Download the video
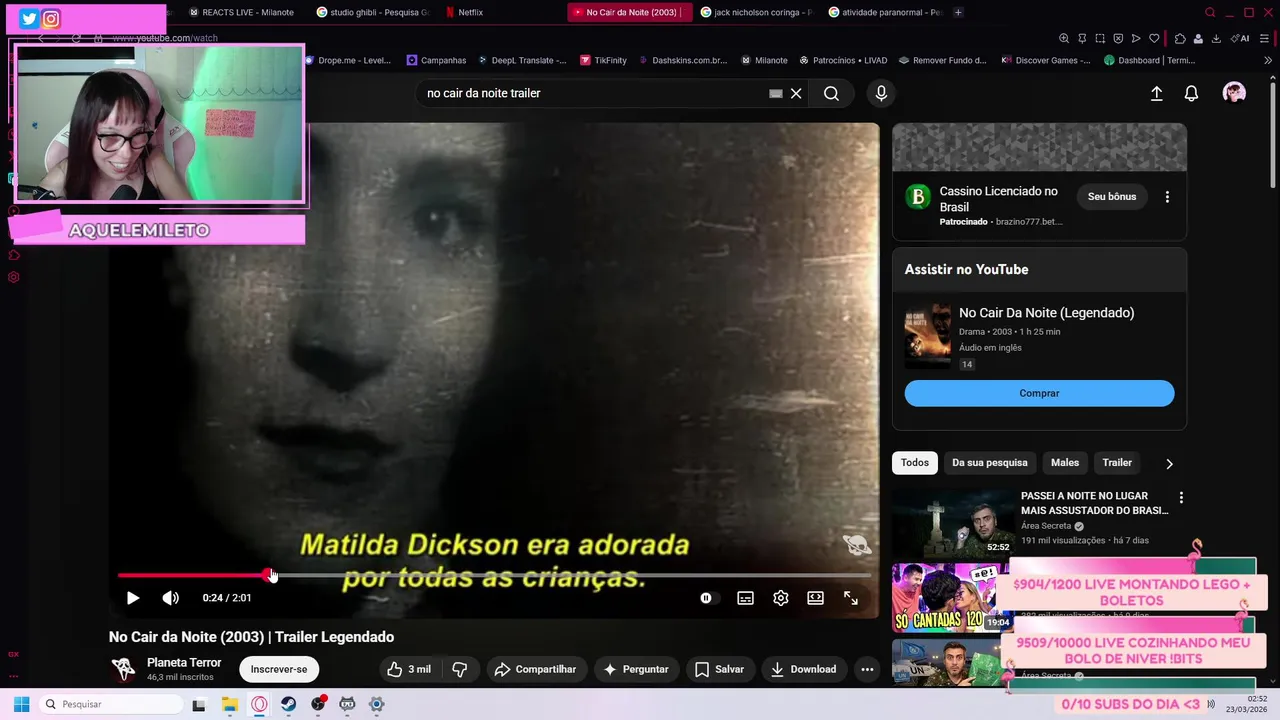The width and height of the screenshot is (1280, 720). click(x=803, y=669)
